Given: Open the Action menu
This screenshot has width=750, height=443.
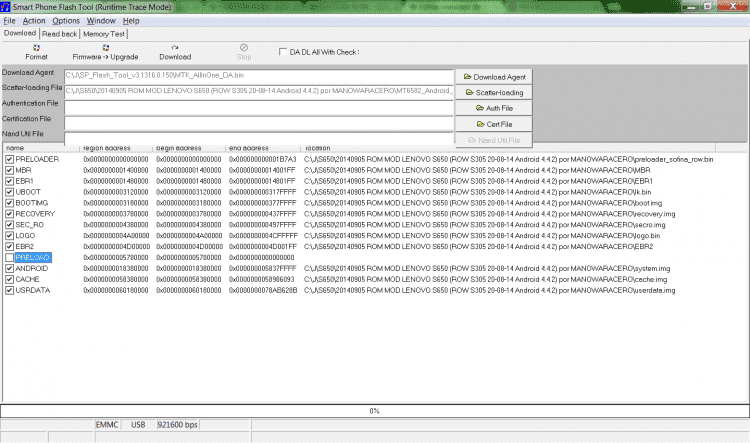Looking at the screenshot, I should coord(34,21).
